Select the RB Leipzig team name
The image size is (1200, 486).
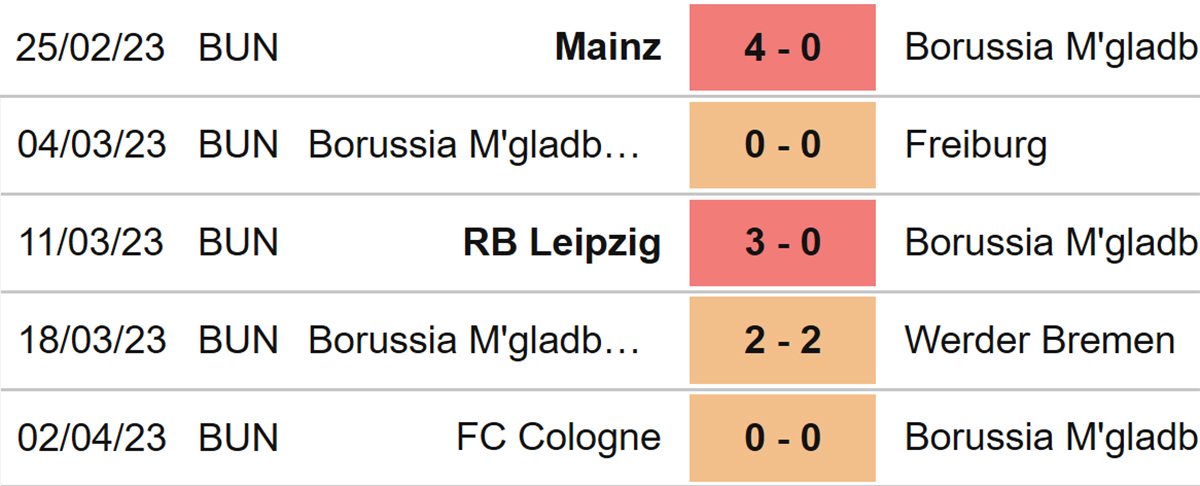pyautogui.click(x=562, y=243)
